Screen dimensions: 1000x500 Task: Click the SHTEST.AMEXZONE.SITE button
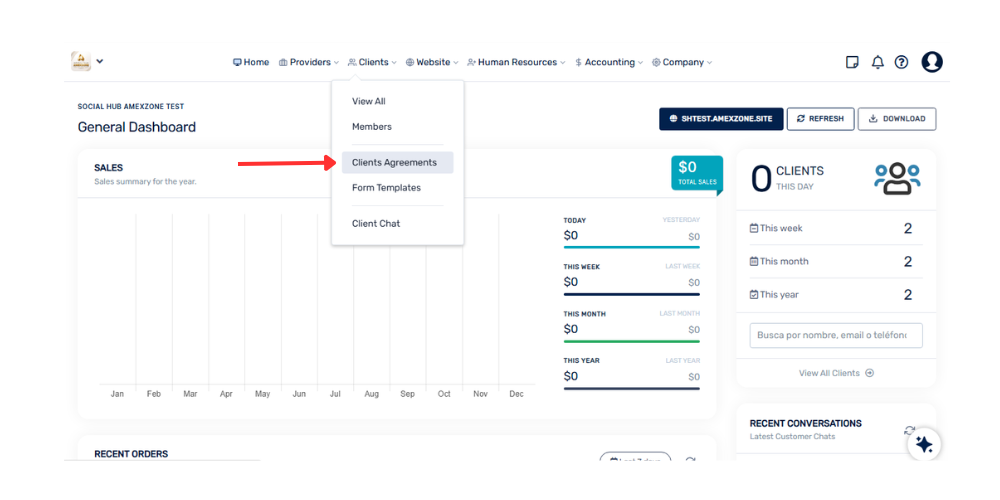click(x=721, y=119)
